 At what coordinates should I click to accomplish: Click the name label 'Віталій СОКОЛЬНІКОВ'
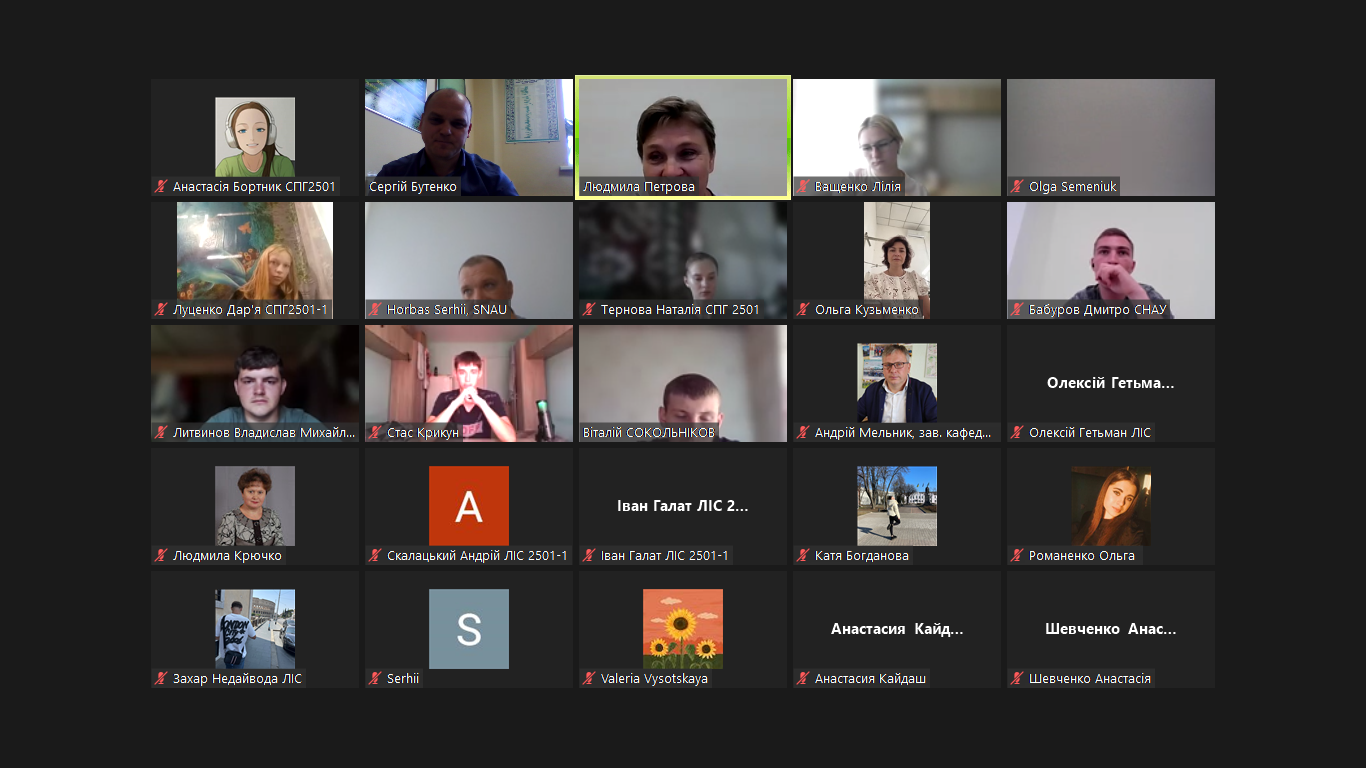649,433
